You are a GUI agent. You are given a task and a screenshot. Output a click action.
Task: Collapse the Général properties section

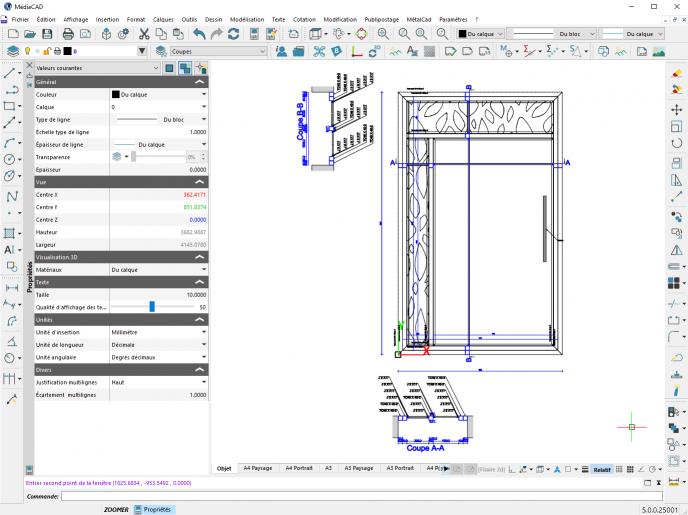200,82
